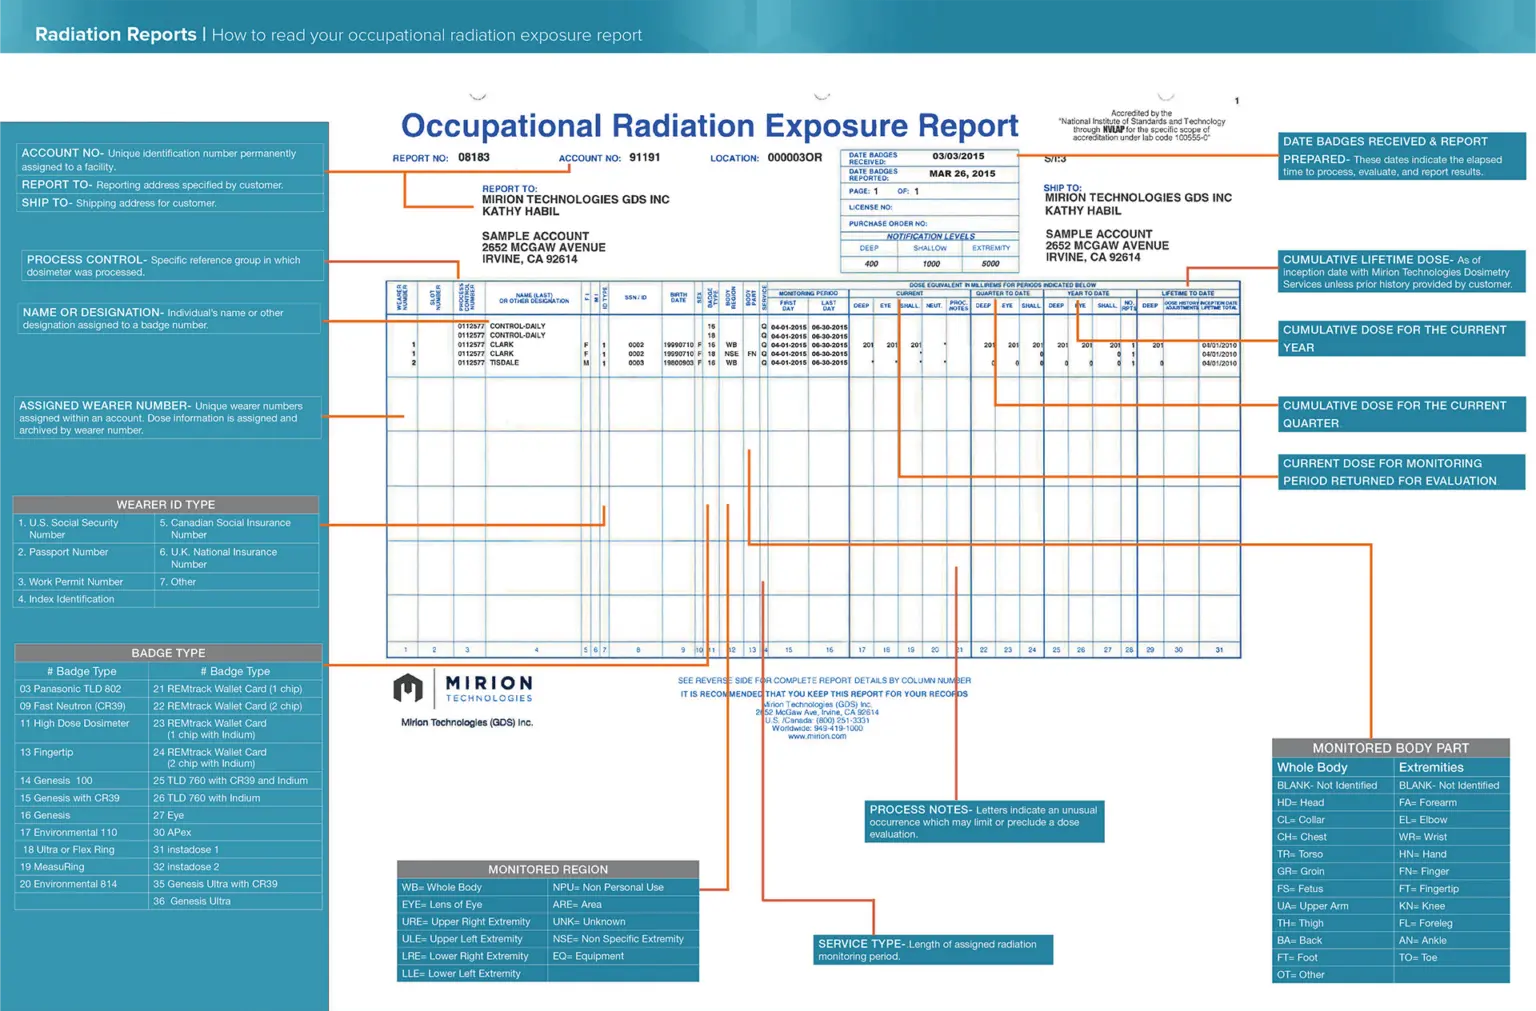
Task: Select '2. Passport Number' entry
Action: 84,558
